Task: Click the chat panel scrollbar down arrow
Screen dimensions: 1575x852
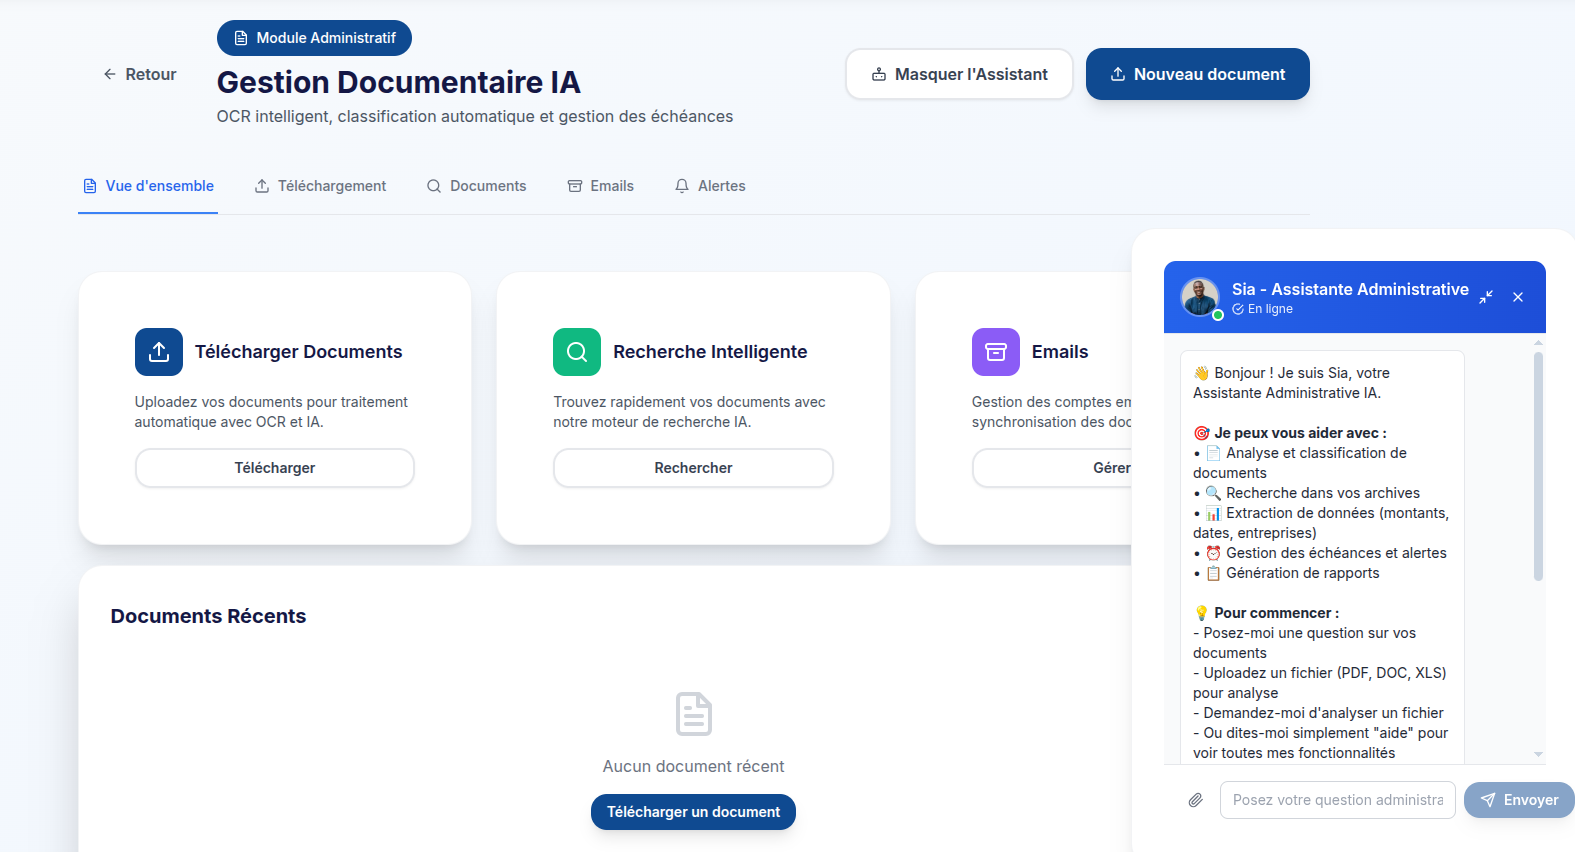Action: click(1538, 754)
